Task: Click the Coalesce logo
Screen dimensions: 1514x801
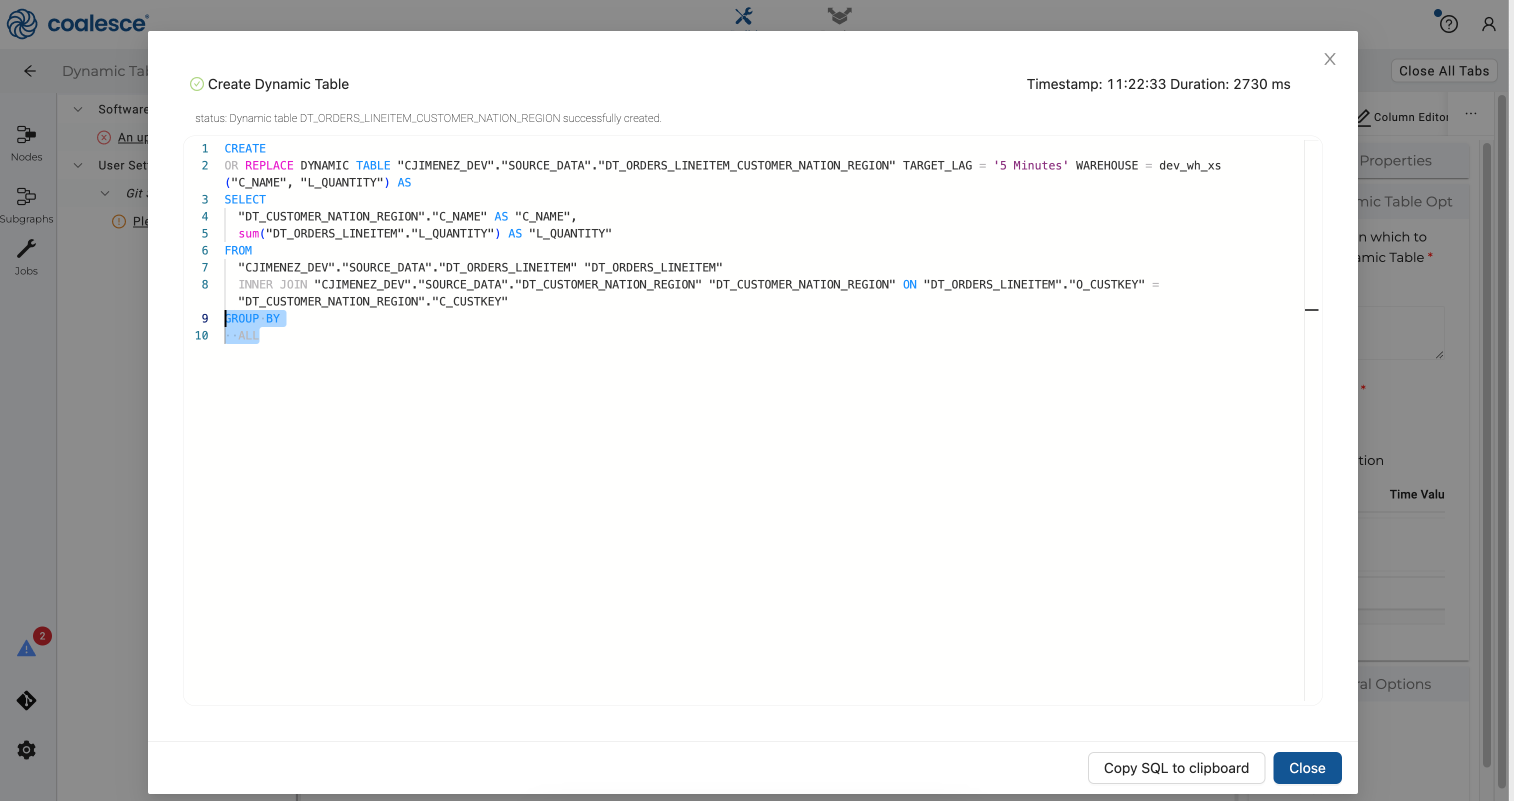Action: 78,23
